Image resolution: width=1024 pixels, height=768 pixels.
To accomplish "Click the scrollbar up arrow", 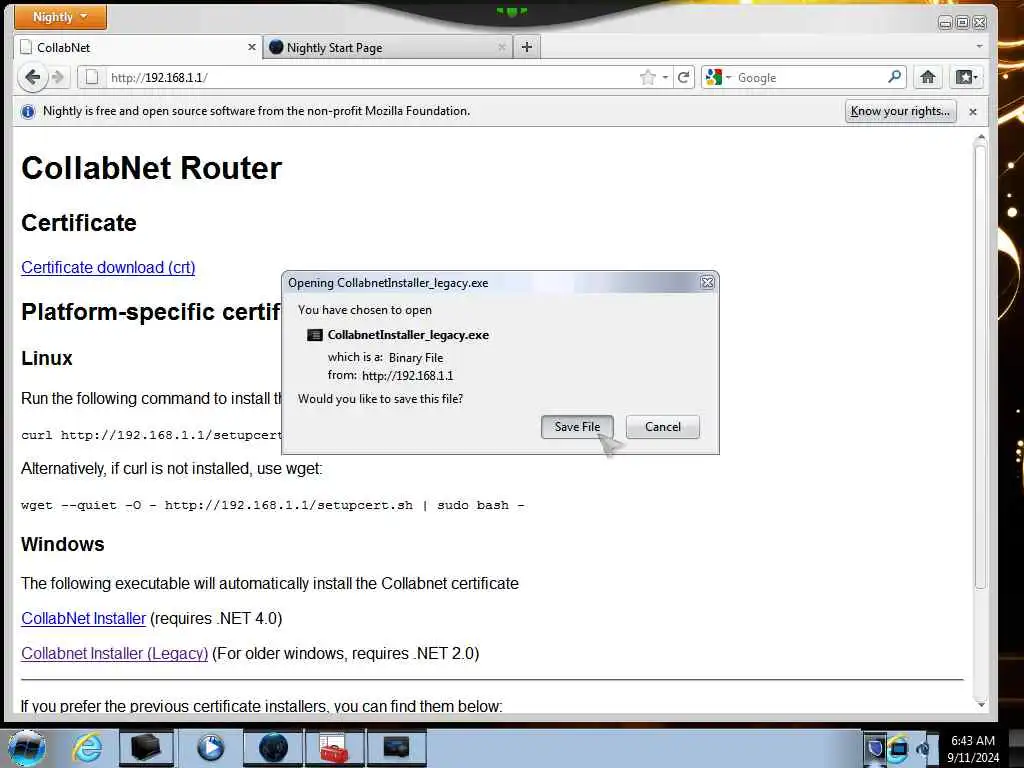I will click(980, 137).
